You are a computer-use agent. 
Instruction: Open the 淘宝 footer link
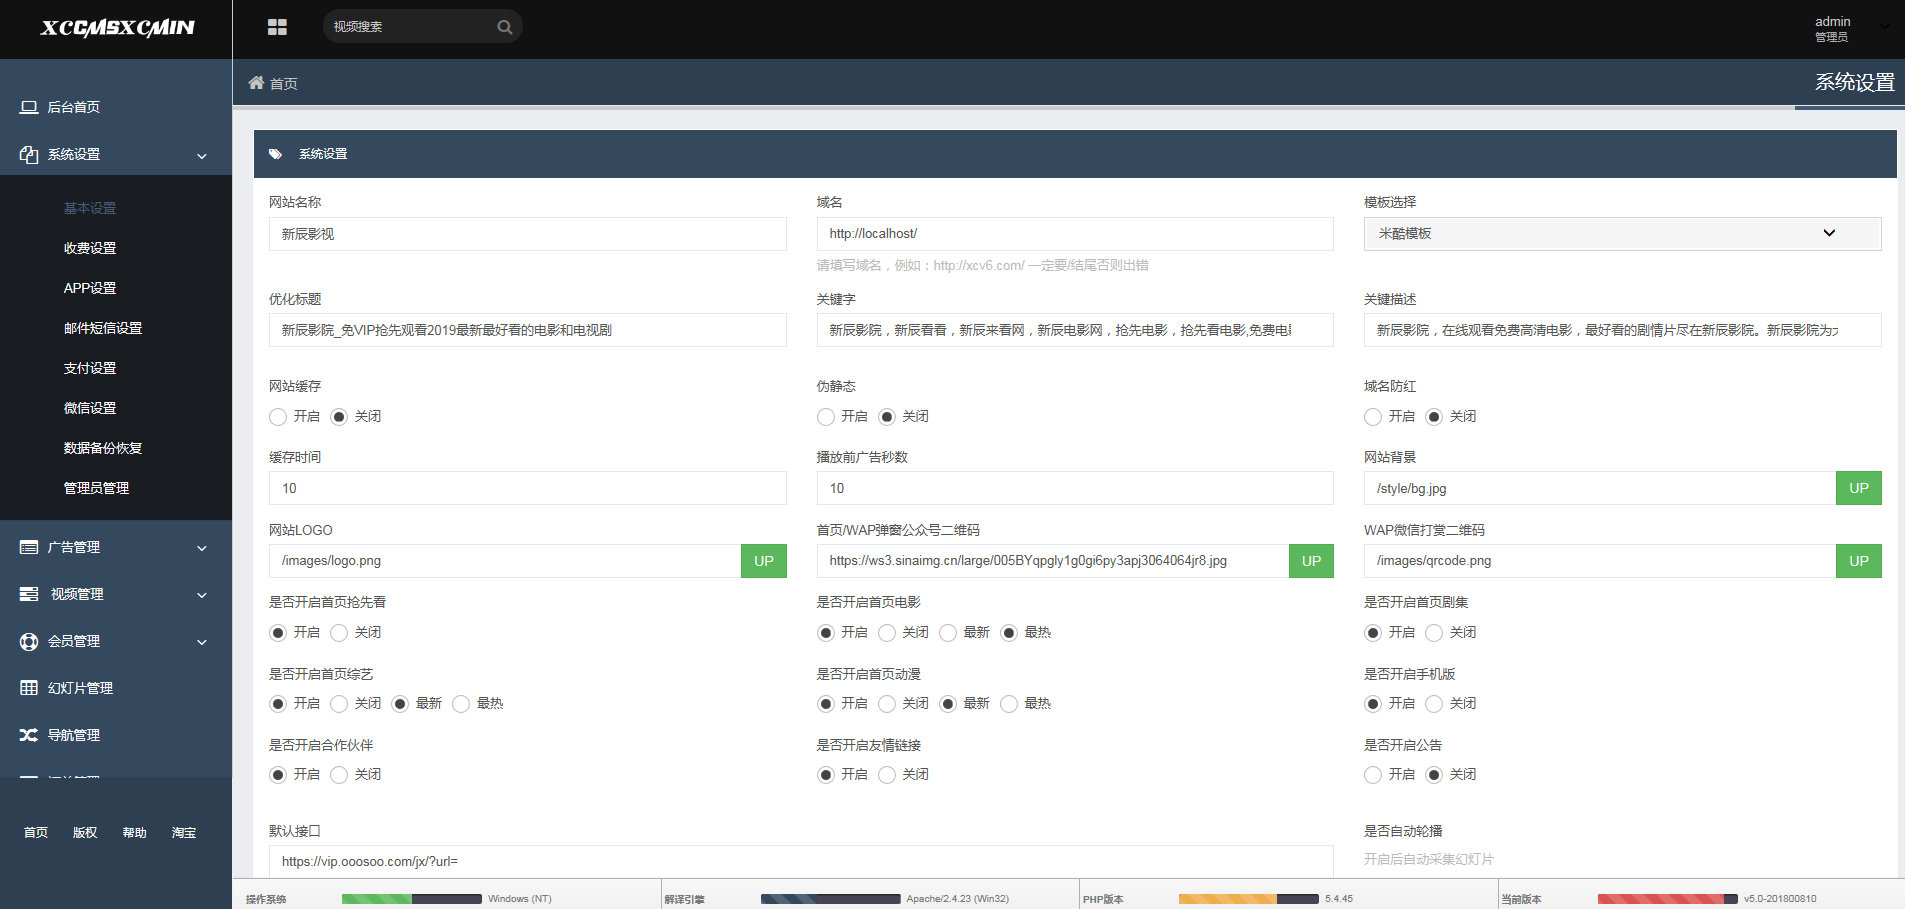click(x=183, y=832)
